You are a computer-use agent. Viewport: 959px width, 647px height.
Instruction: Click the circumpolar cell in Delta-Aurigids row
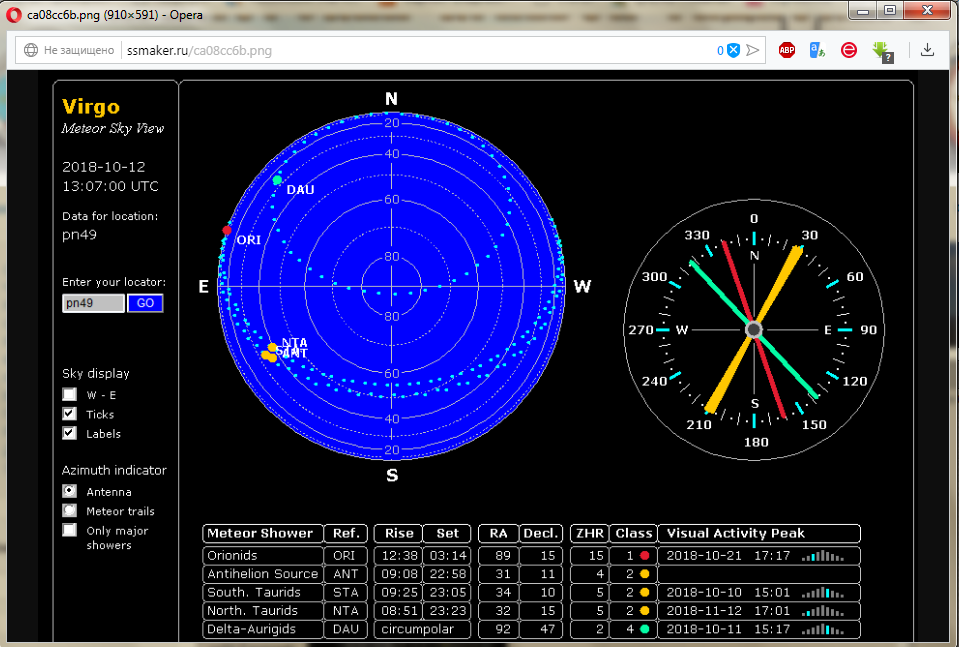tap(422, 629)
